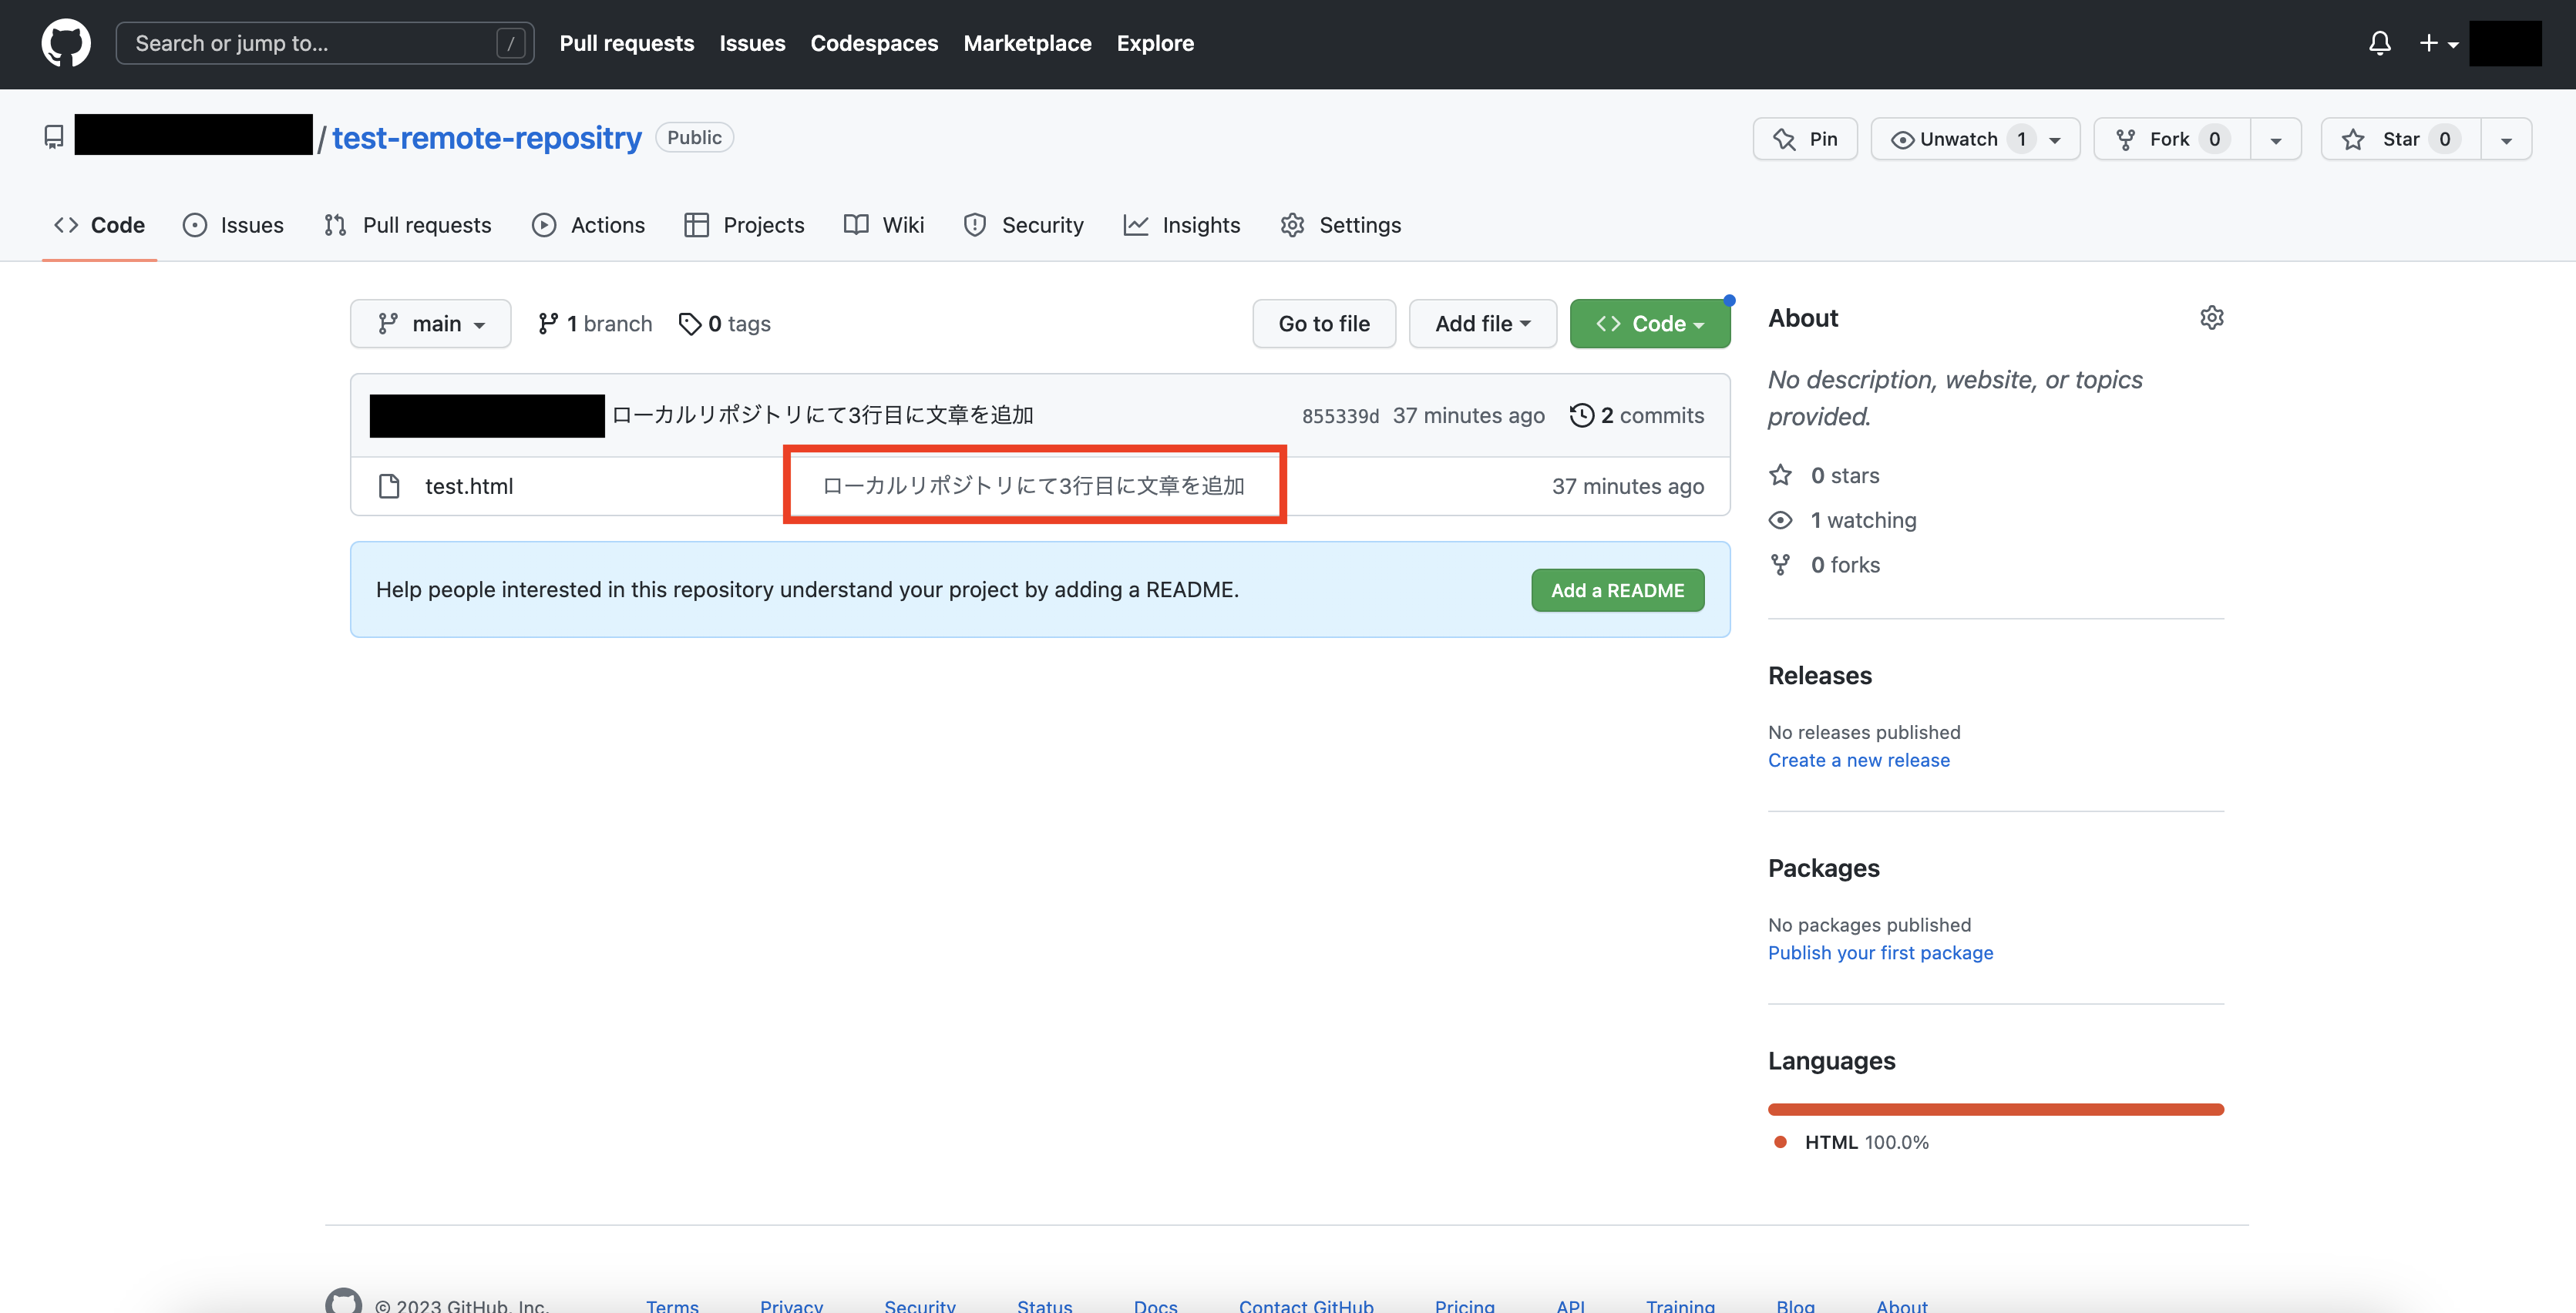Open the test.html file
The width and height of the screenshot is (2576, 1313).
pyautogui.click(x=469, y=486)
